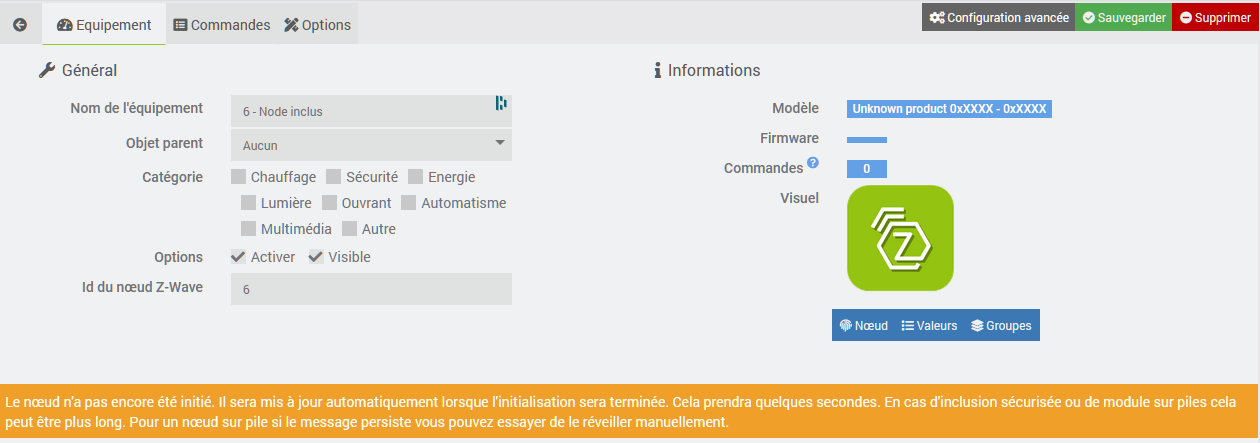Screen dimensions: 1260x443
Task: Click the icon inside equipment name field
Action: pyautogui.click(x=501, y=103)
